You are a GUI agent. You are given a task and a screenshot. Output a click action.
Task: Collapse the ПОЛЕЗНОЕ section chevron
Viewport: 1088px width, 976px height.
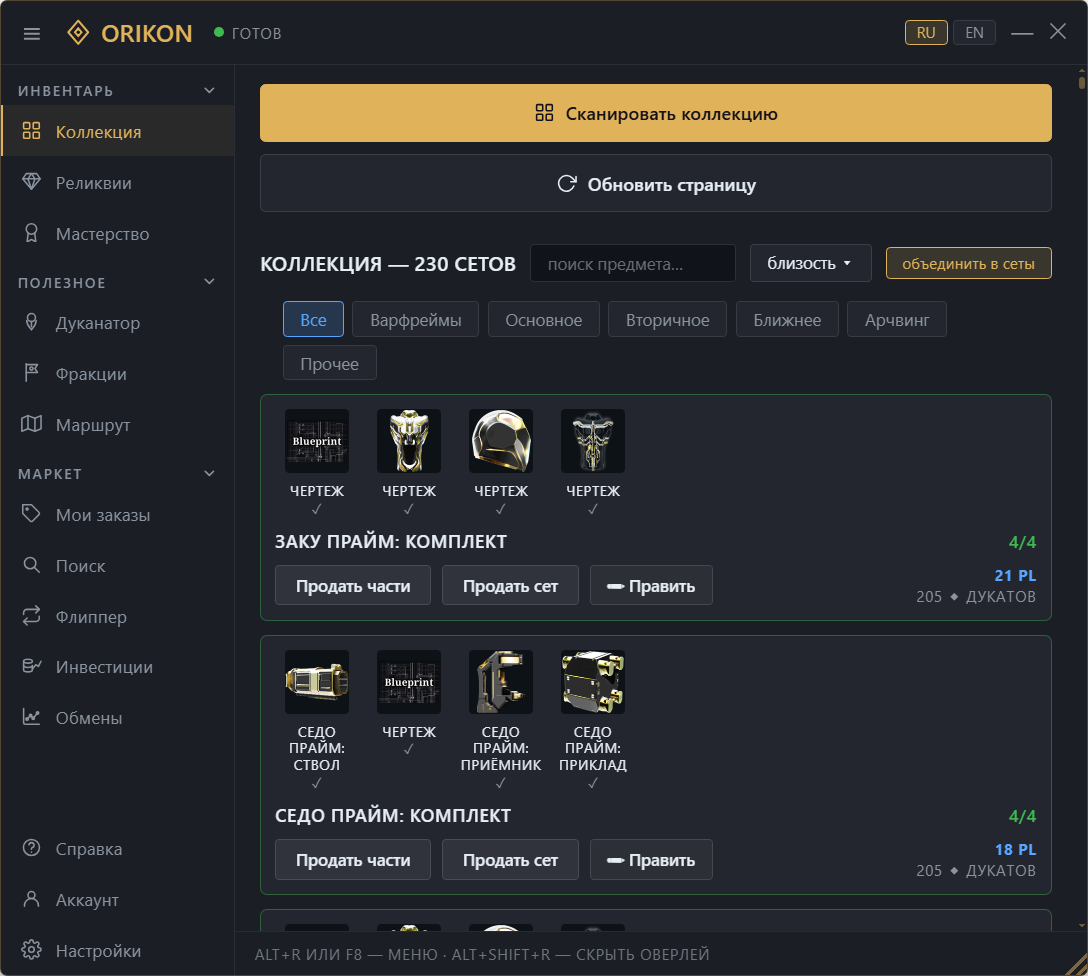(210, 282)
